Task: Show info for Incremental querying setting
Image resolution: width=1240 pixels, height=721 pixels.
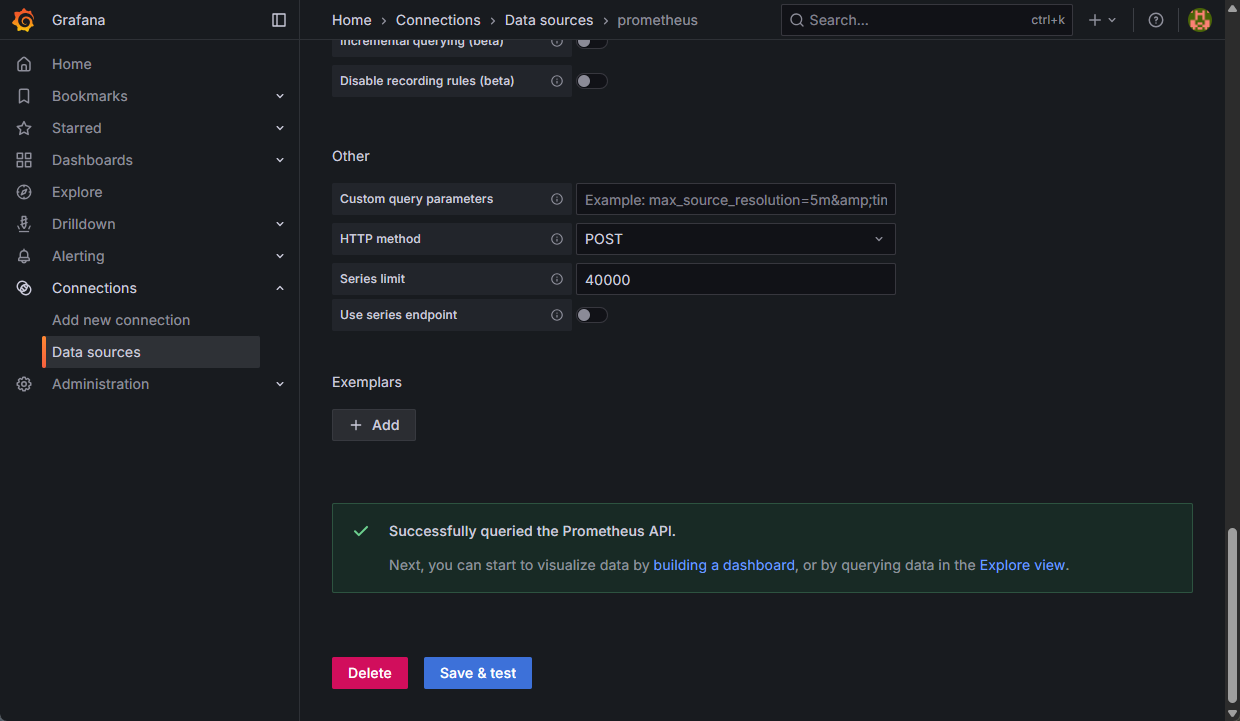Action: click(x=557, y=42)
